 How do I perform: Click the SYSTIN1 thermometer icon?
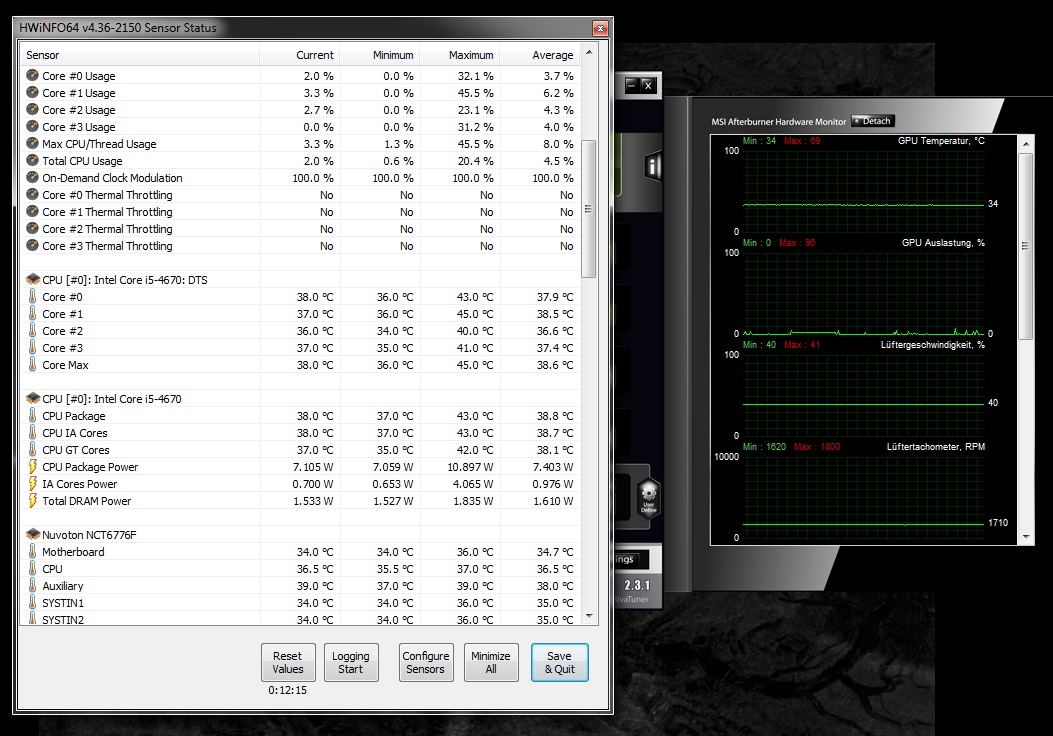[x=32, y=602]
